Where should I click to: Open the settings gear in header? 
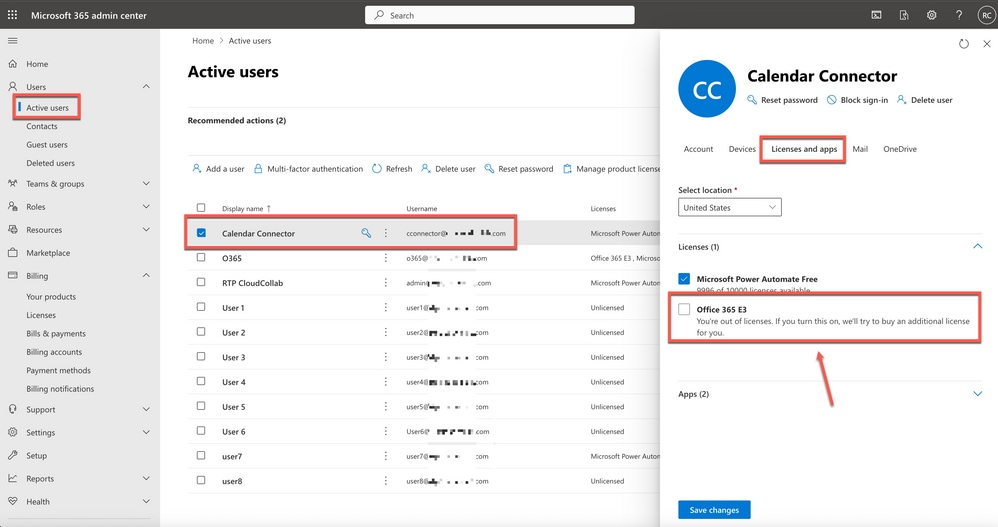coord(931,15)
